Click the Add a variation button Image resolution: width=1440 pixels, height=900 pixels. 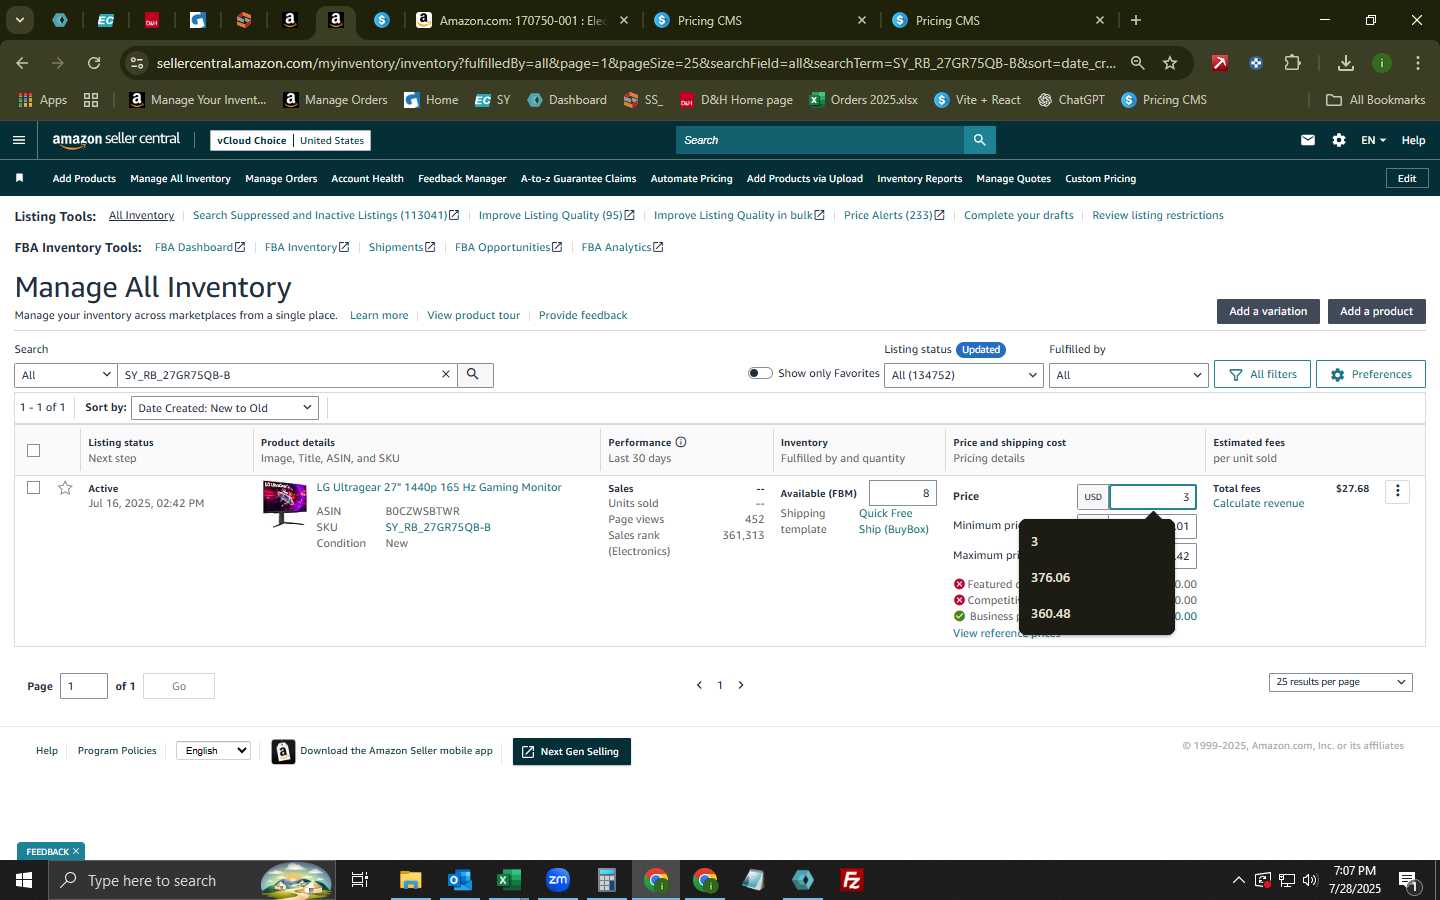(1268, 312)
